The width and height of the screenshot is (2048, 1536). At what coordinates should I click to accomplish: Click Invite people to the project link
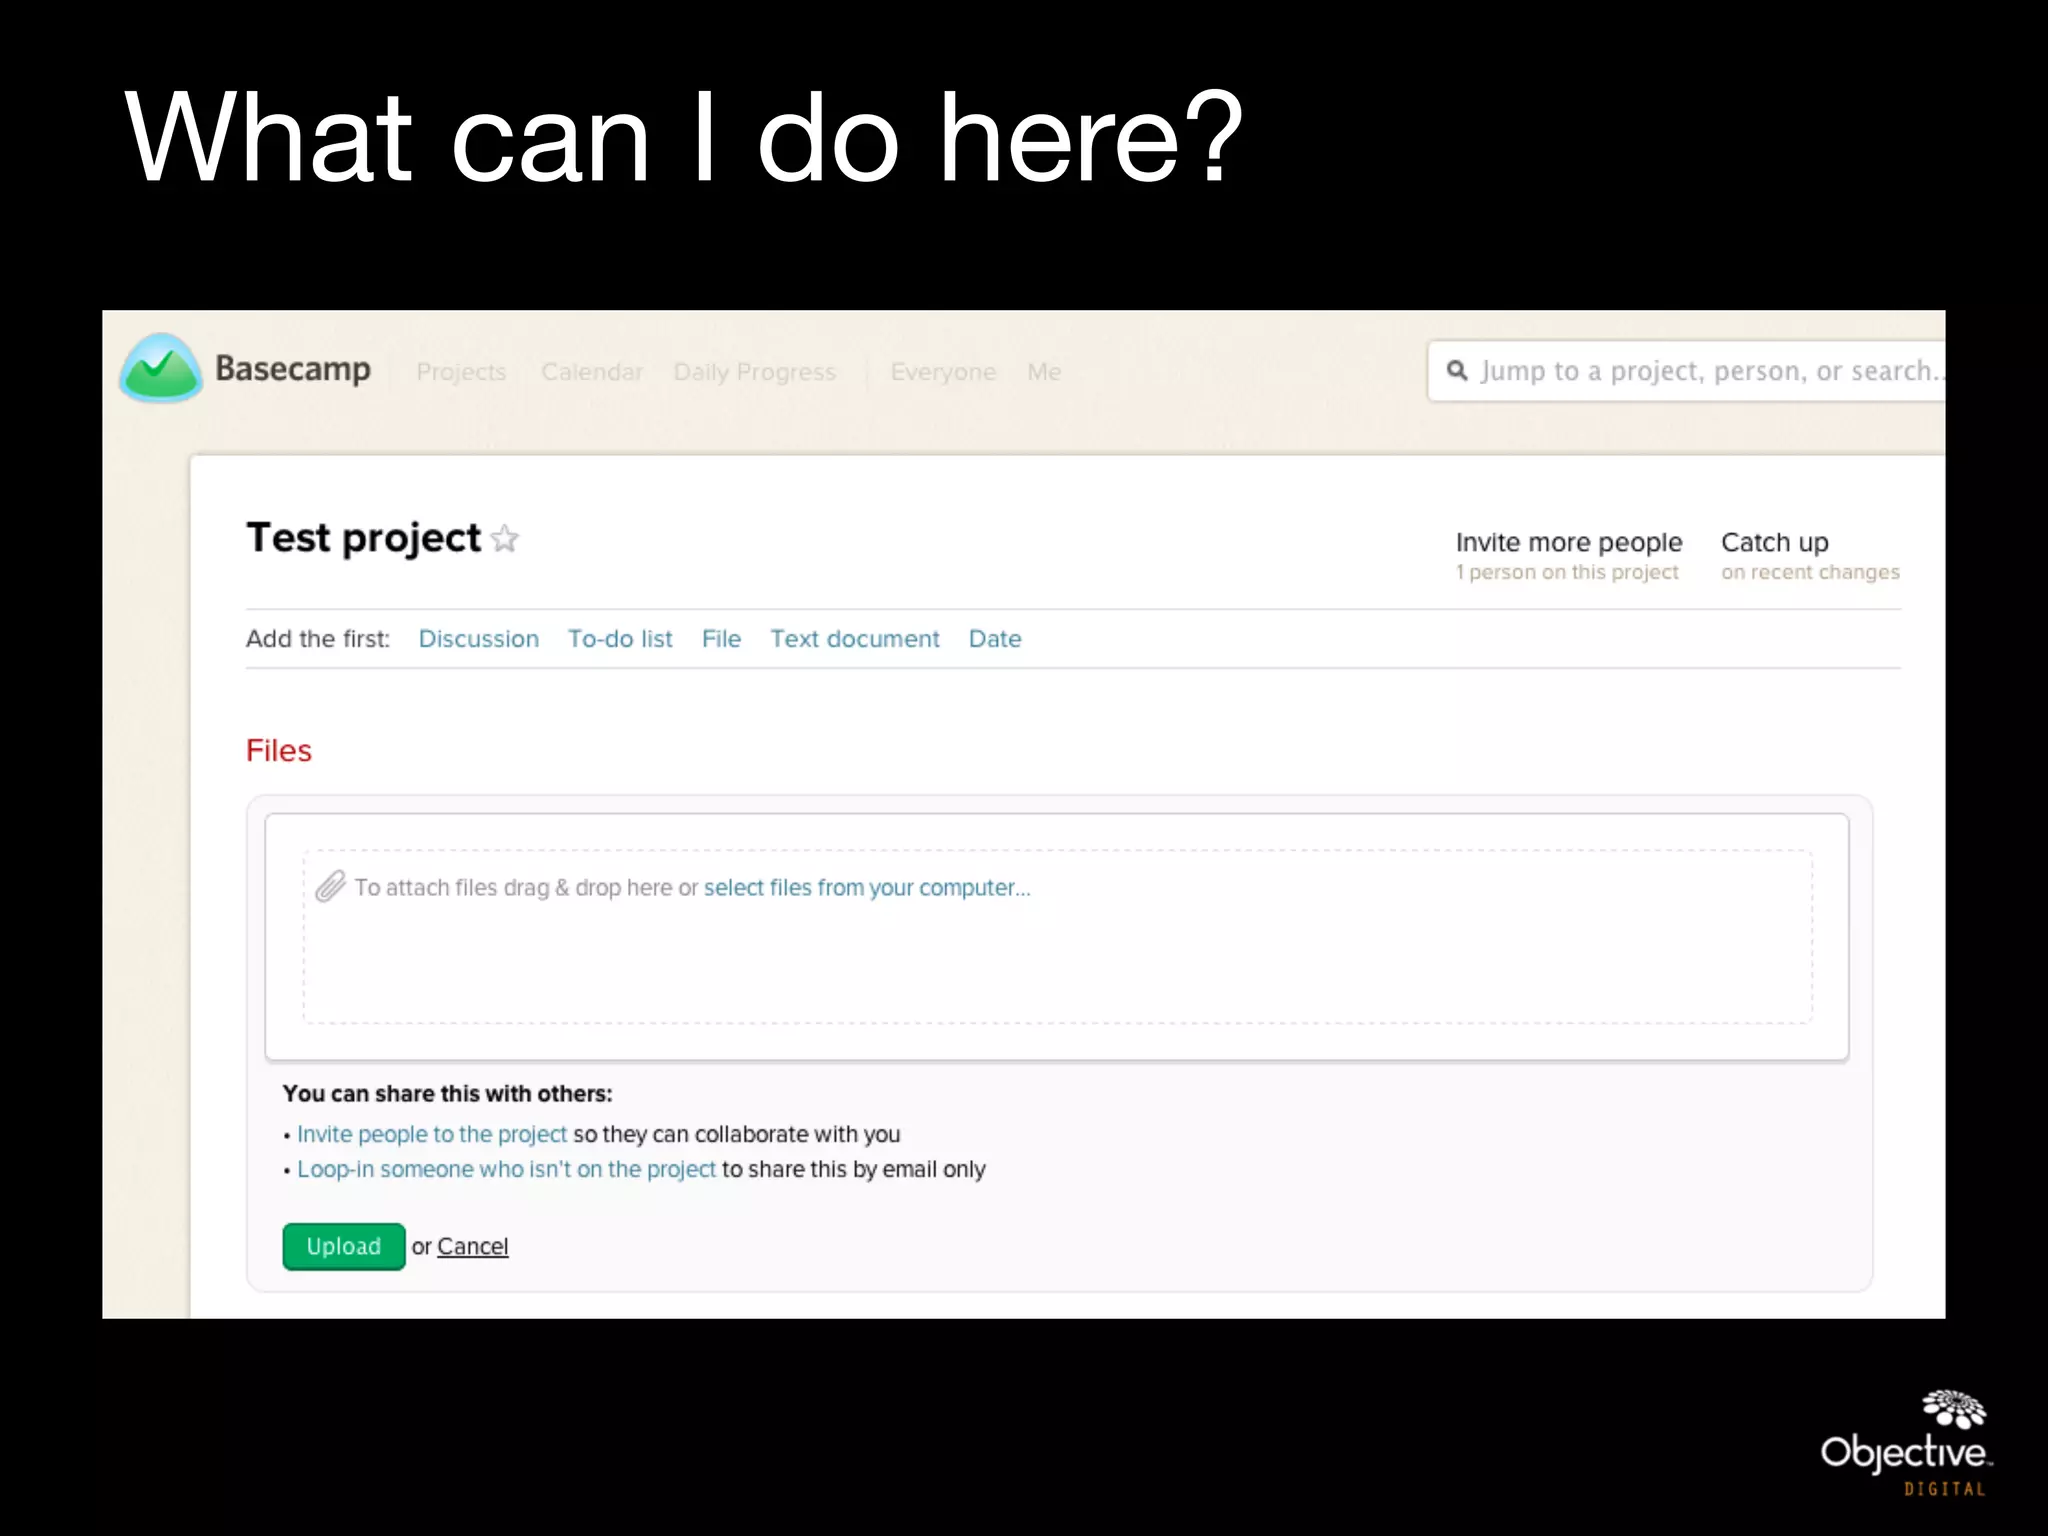432,1134
